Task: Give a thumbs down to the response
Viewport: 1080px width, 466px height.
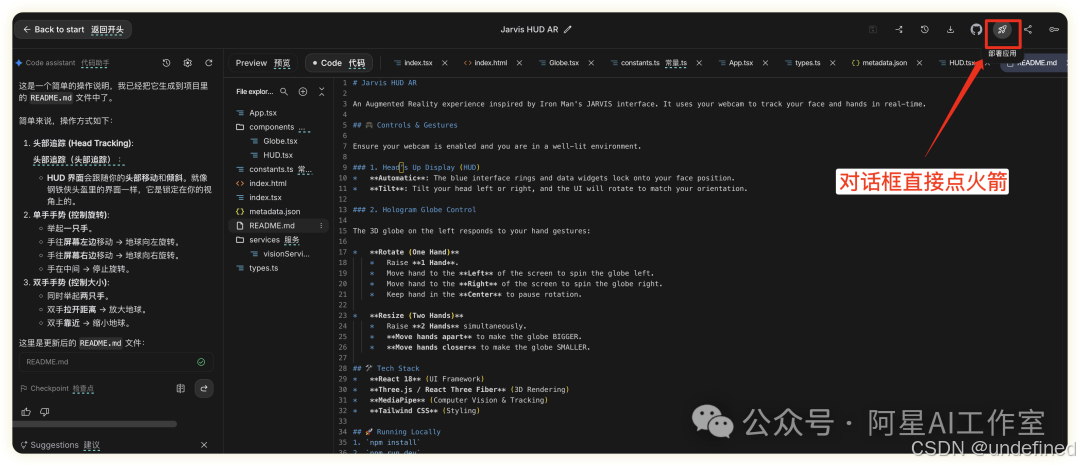Action: [x=45, y=412]
